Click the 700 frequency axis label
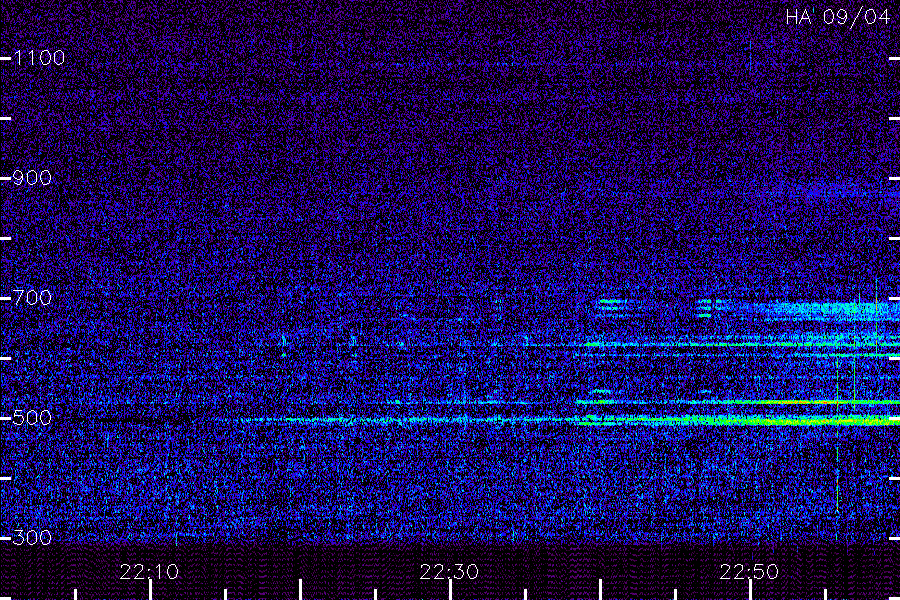The height and width of the screenshot is (600, 900). 32,298
